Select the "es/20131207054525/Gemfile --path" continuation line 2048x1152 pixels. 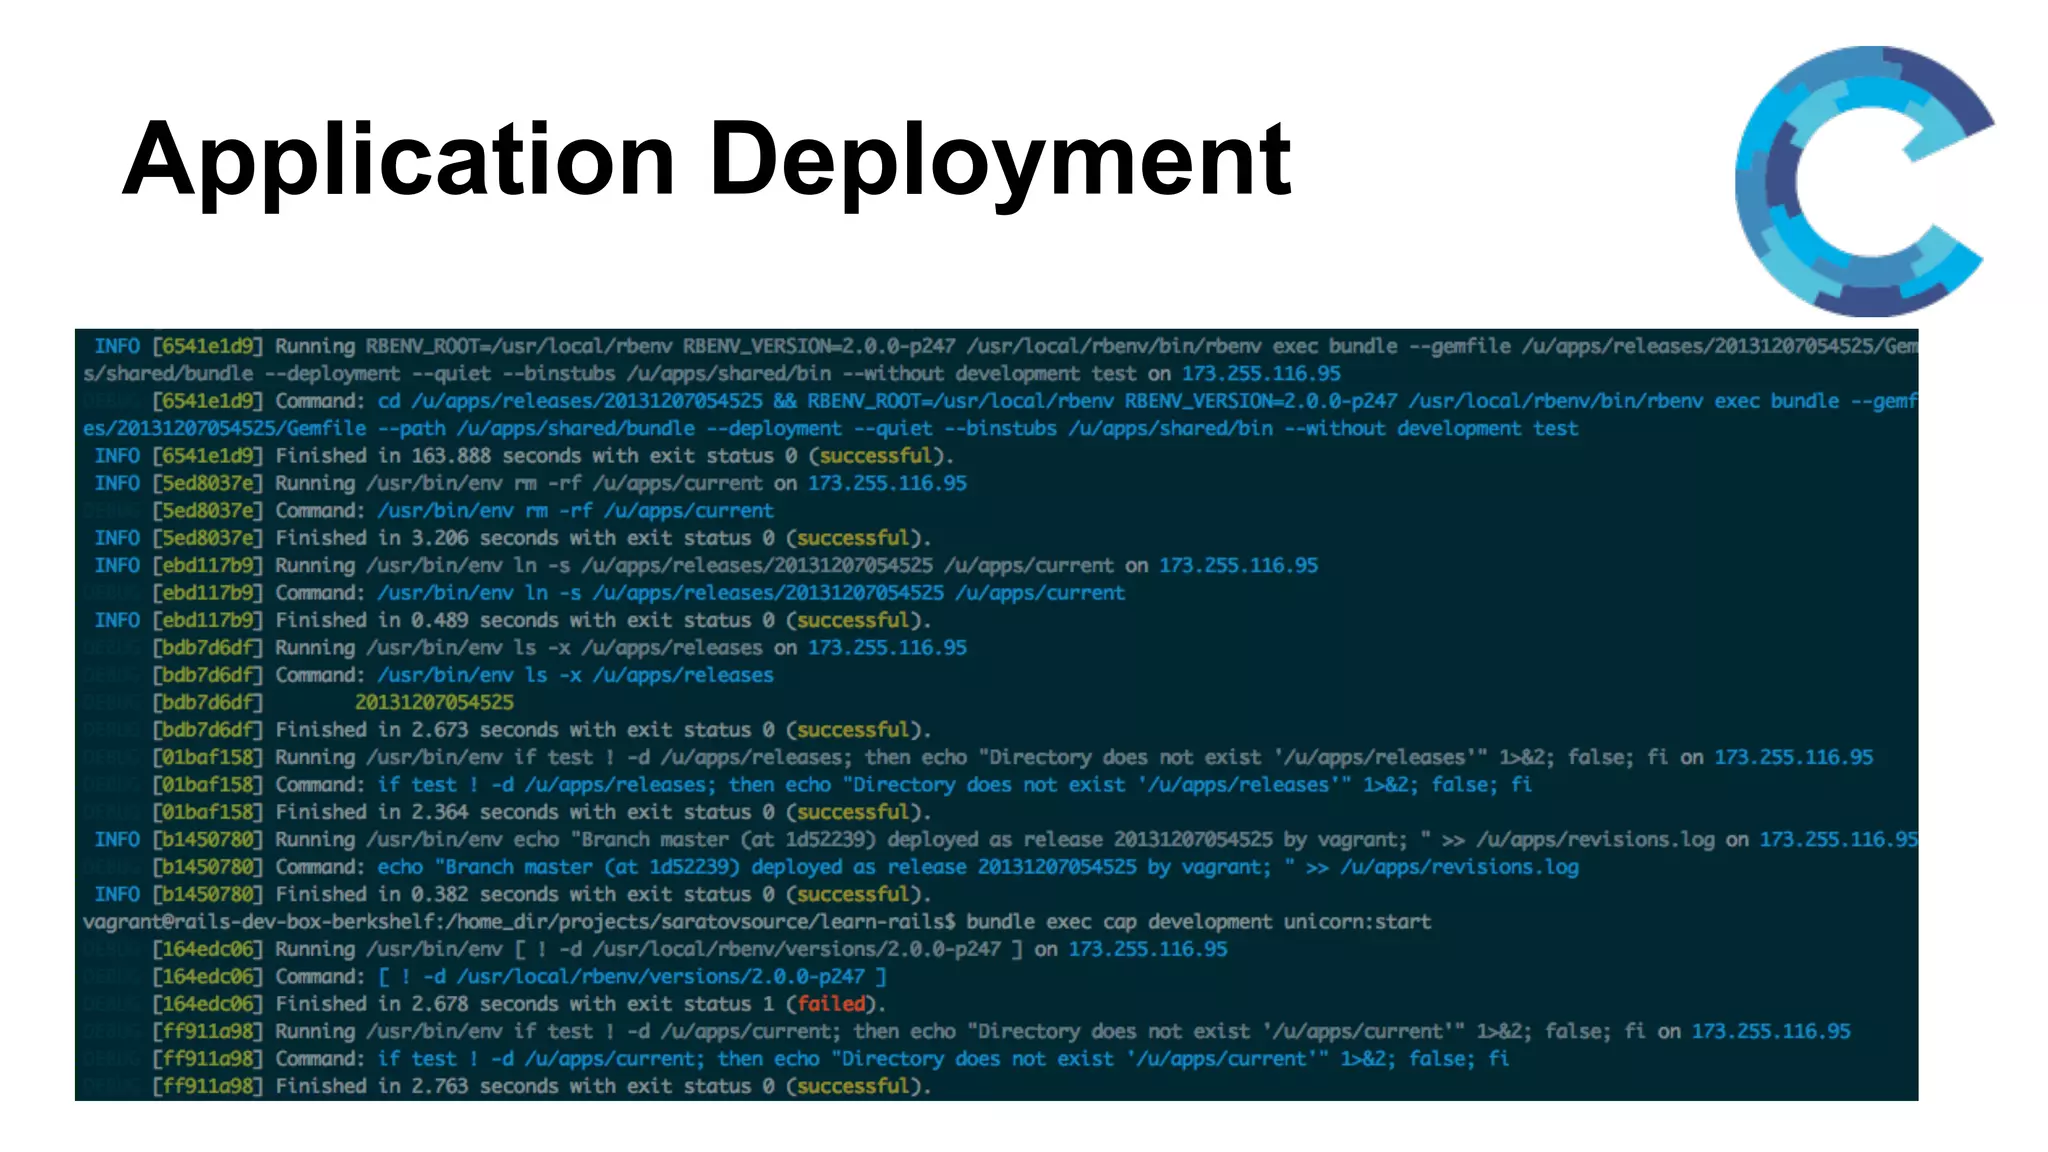(x=831, y=428)
